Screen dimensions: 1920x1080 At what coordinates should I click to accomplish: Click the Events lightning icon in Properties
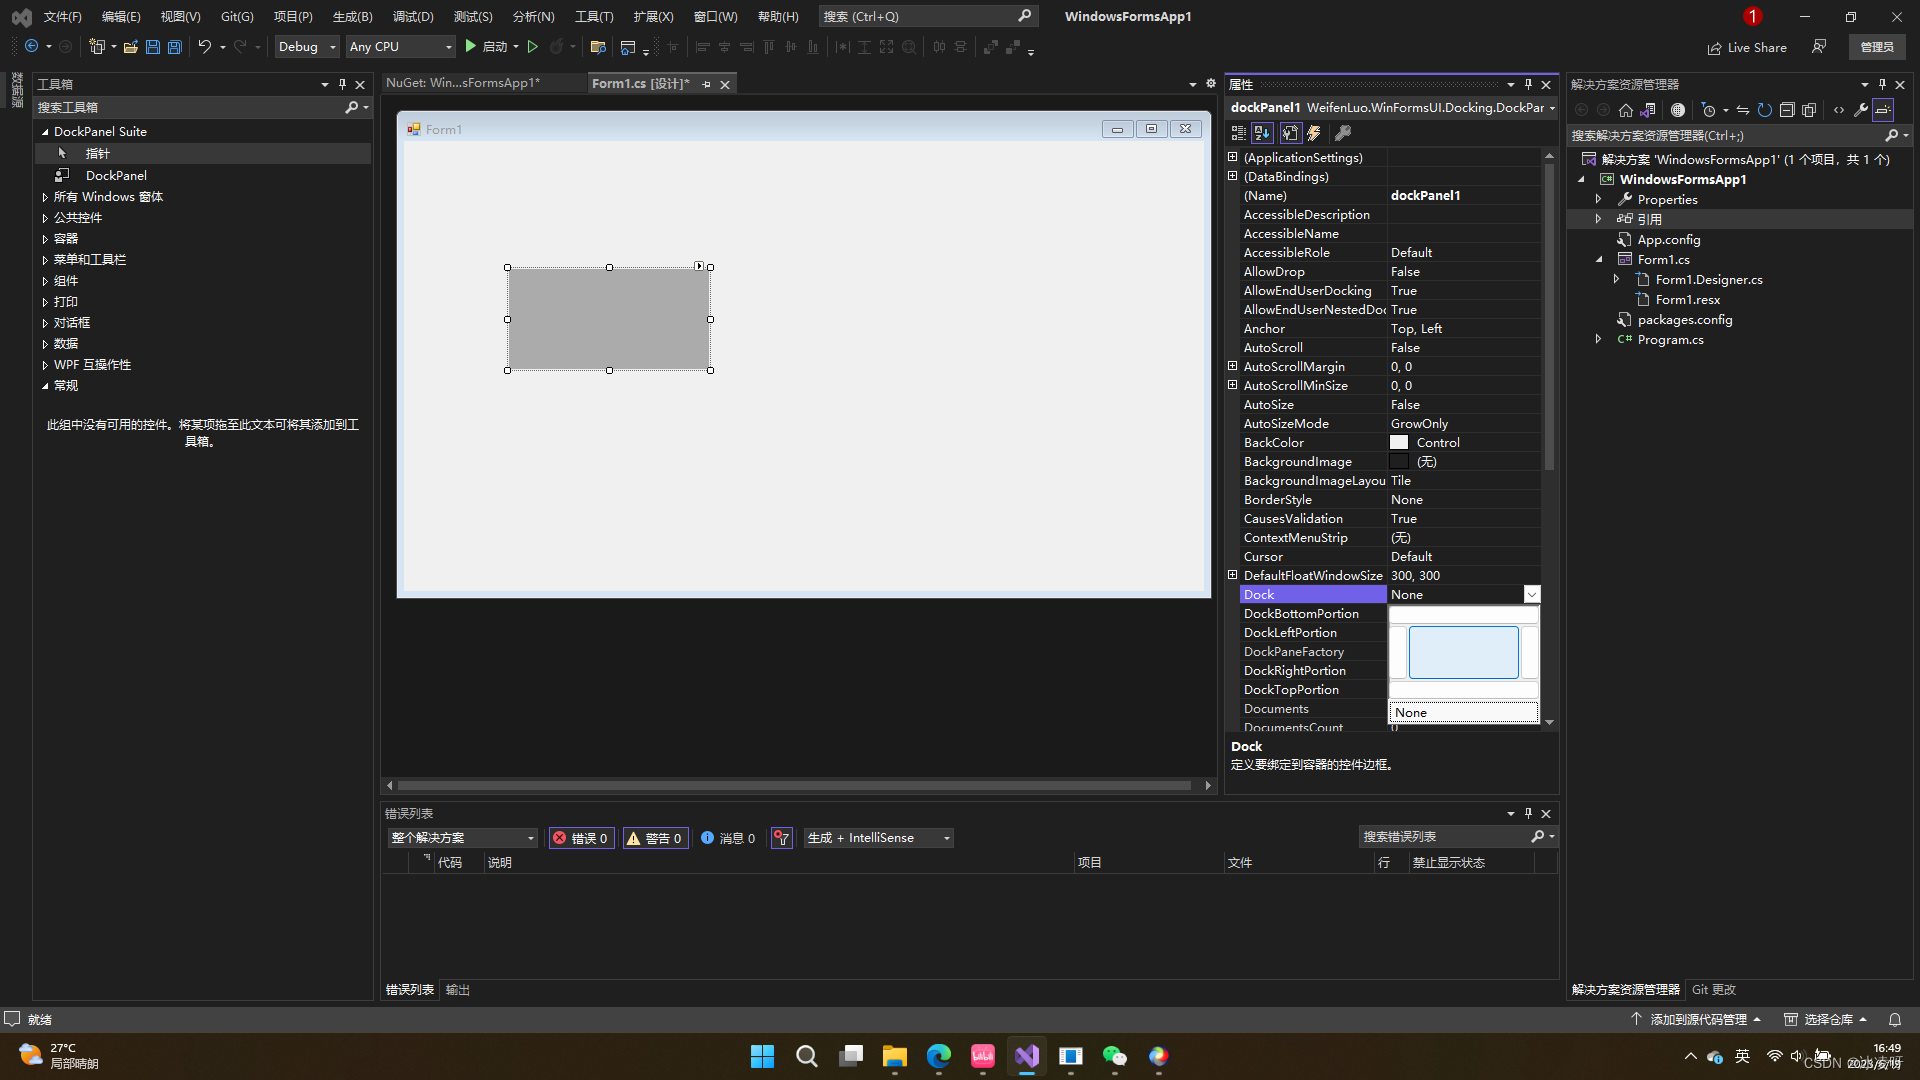1314,133
